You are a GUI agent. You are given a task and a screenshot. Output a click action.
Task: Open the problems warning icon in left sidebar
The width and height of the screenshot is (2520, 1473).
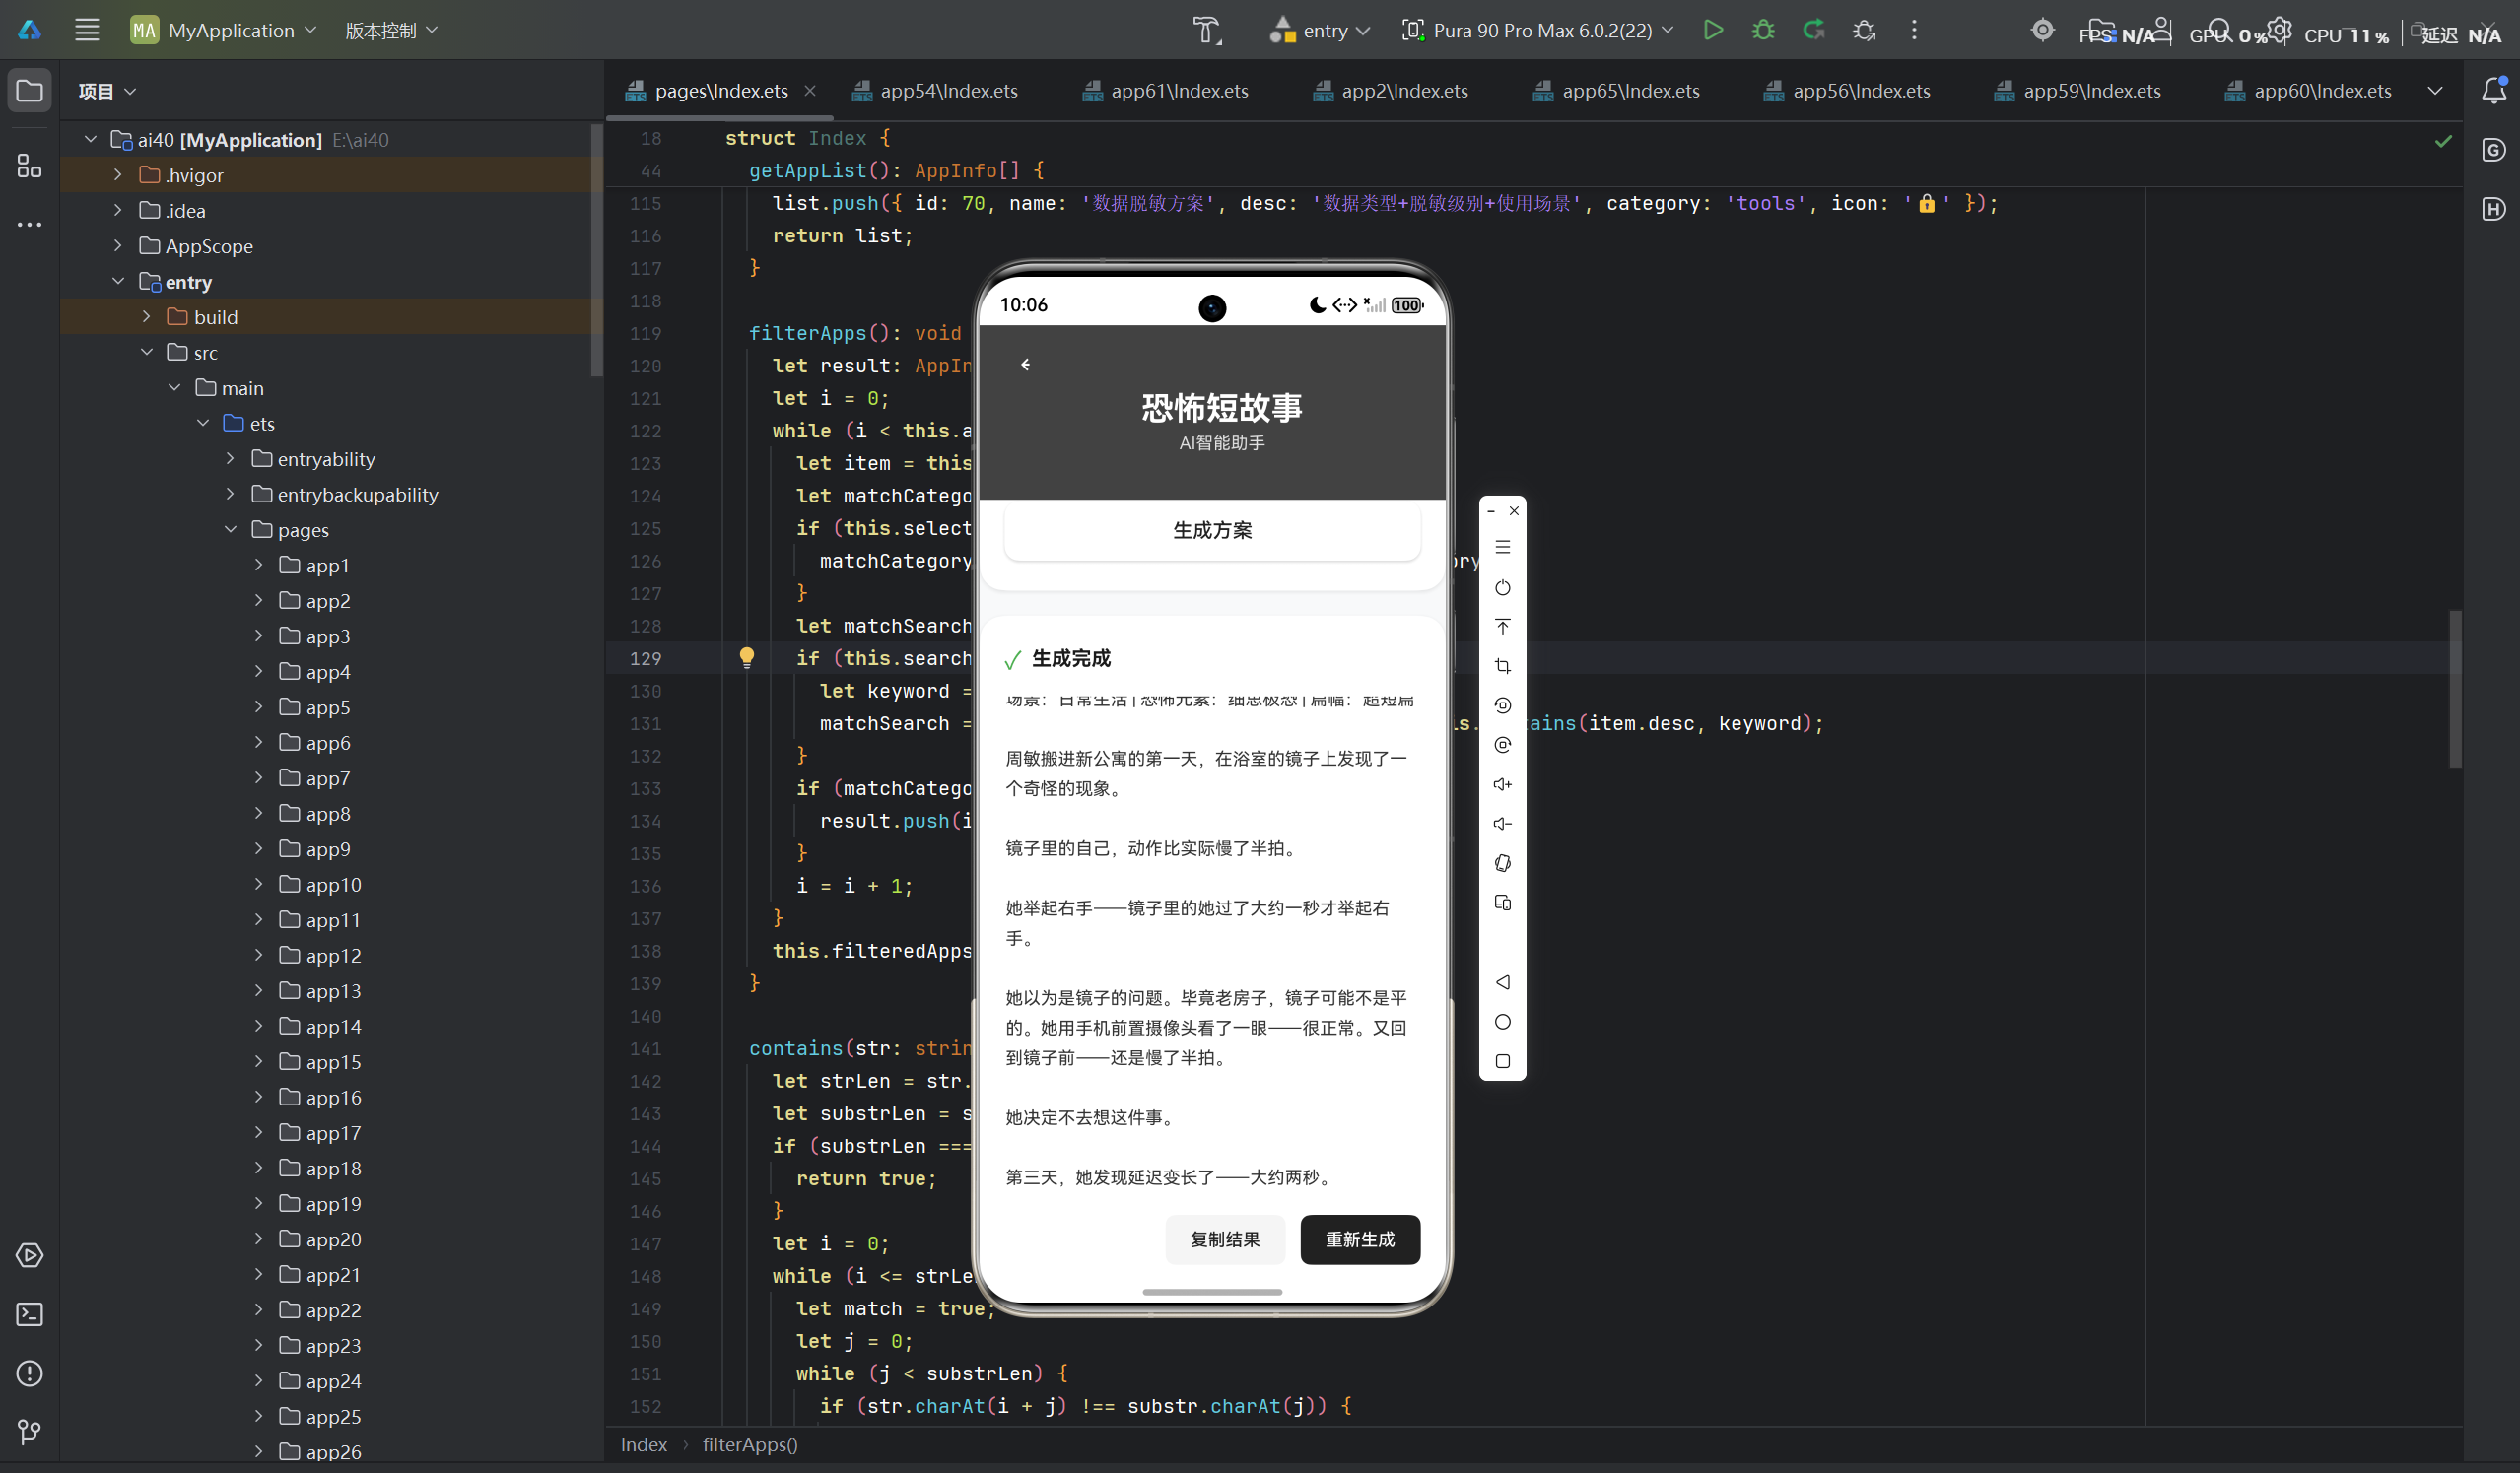point(30,1373)
